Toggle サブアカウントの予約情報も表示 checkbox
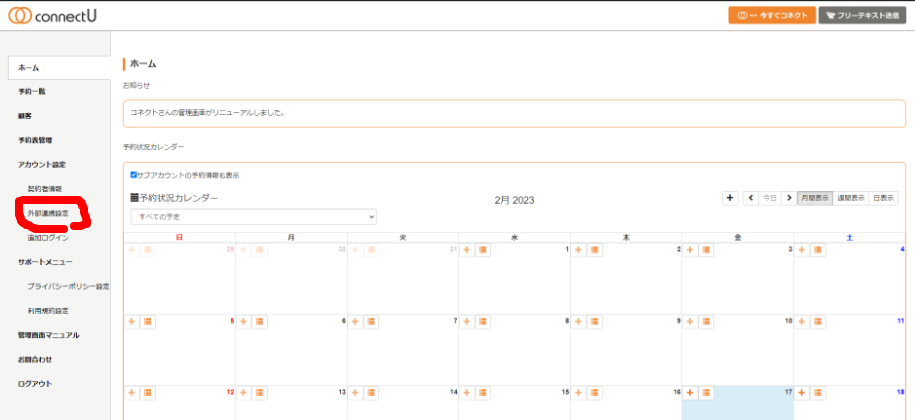This screenshot has height=420, width=915. pos(134,175)
